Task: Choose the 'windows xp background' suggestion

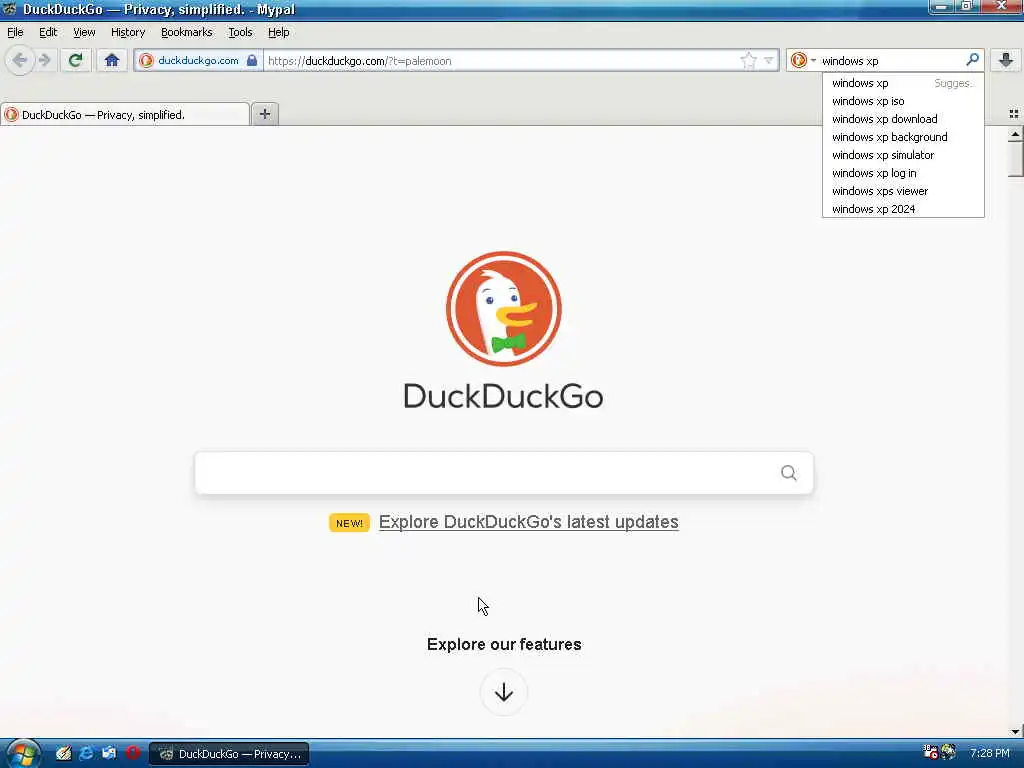Action: pyautogui.click(x=903, y=137)
